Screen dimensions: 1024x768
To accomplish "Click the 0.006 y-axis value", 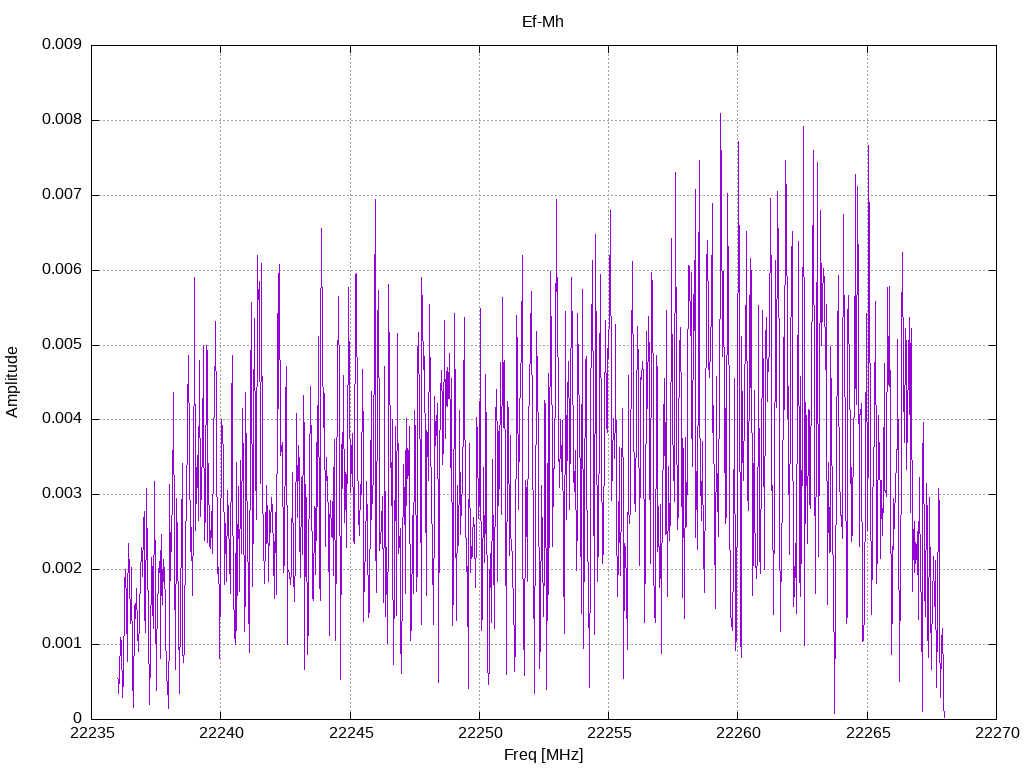I will pos(62,270).
